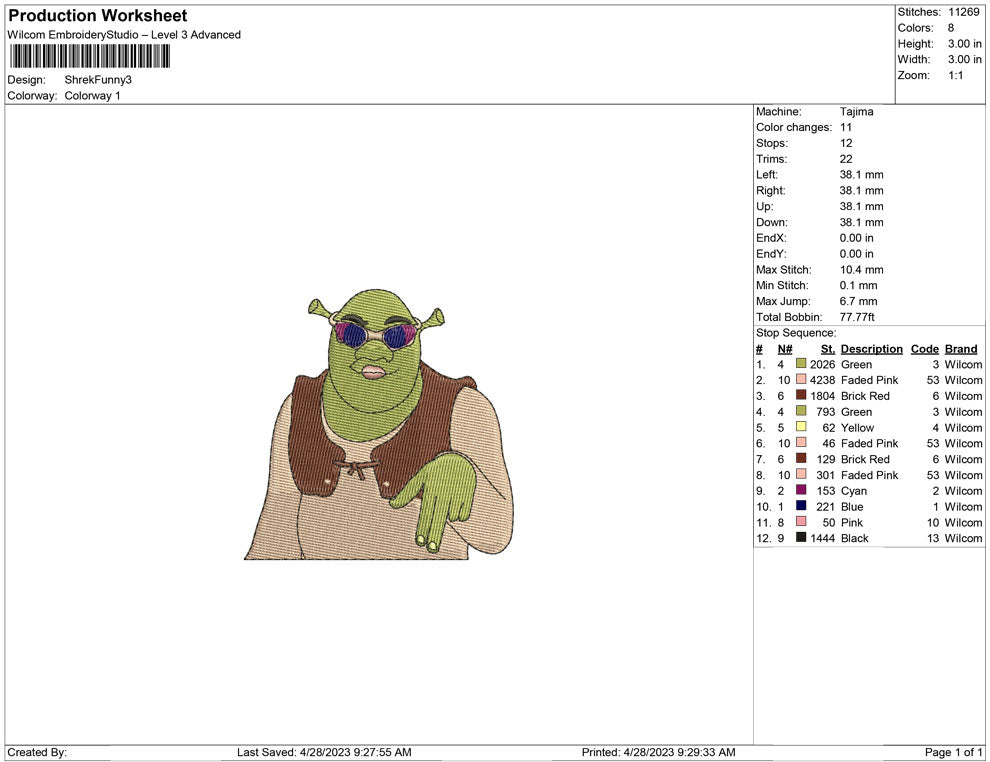Select the green swatch in row 4
Viewport: 990px width, 762px height.
(801, 411)
